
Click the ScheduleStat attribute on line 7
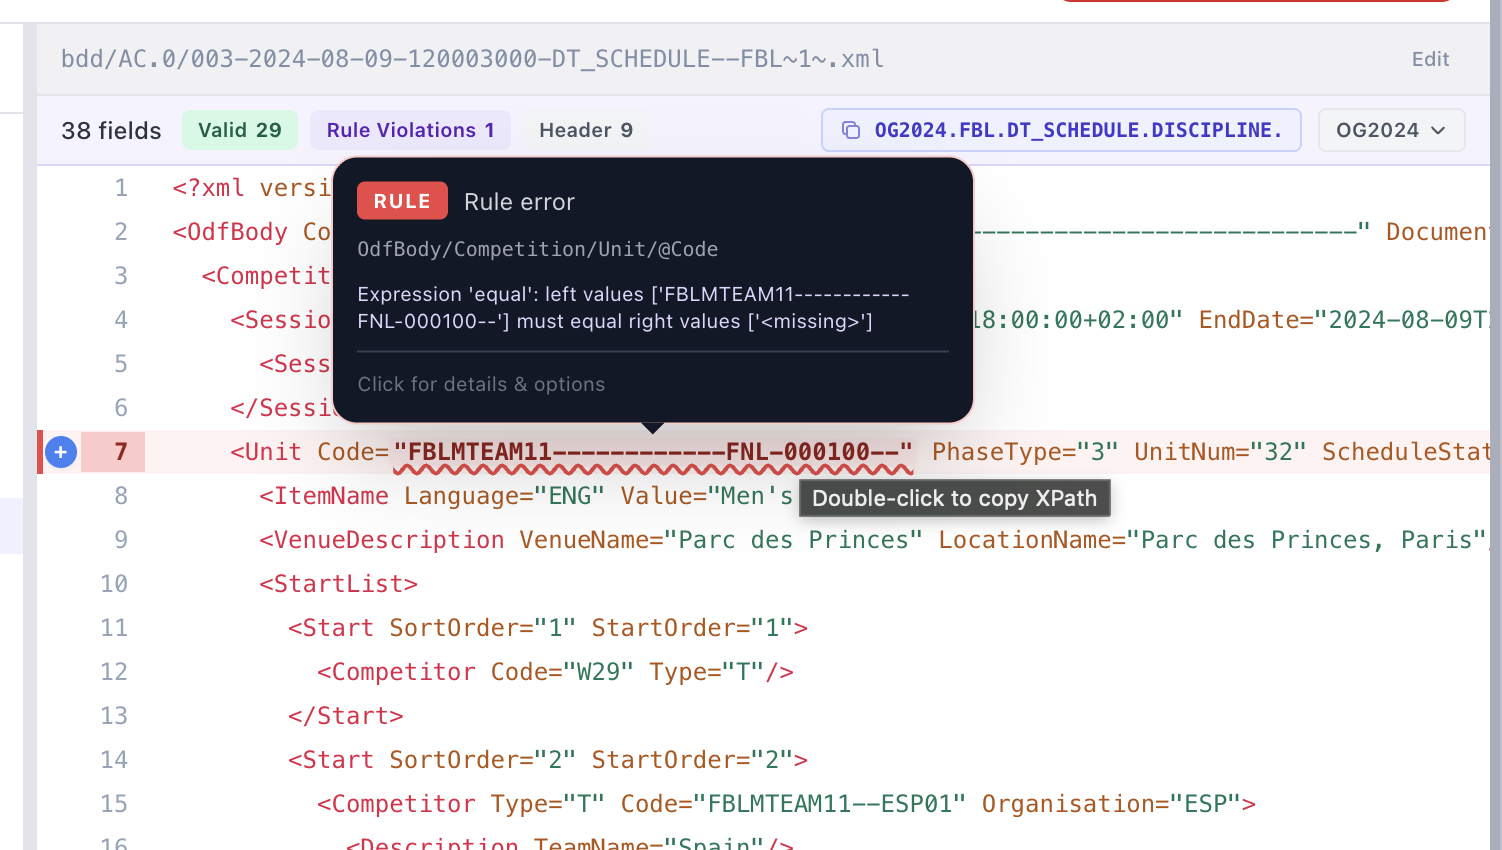coord(1404,452)
